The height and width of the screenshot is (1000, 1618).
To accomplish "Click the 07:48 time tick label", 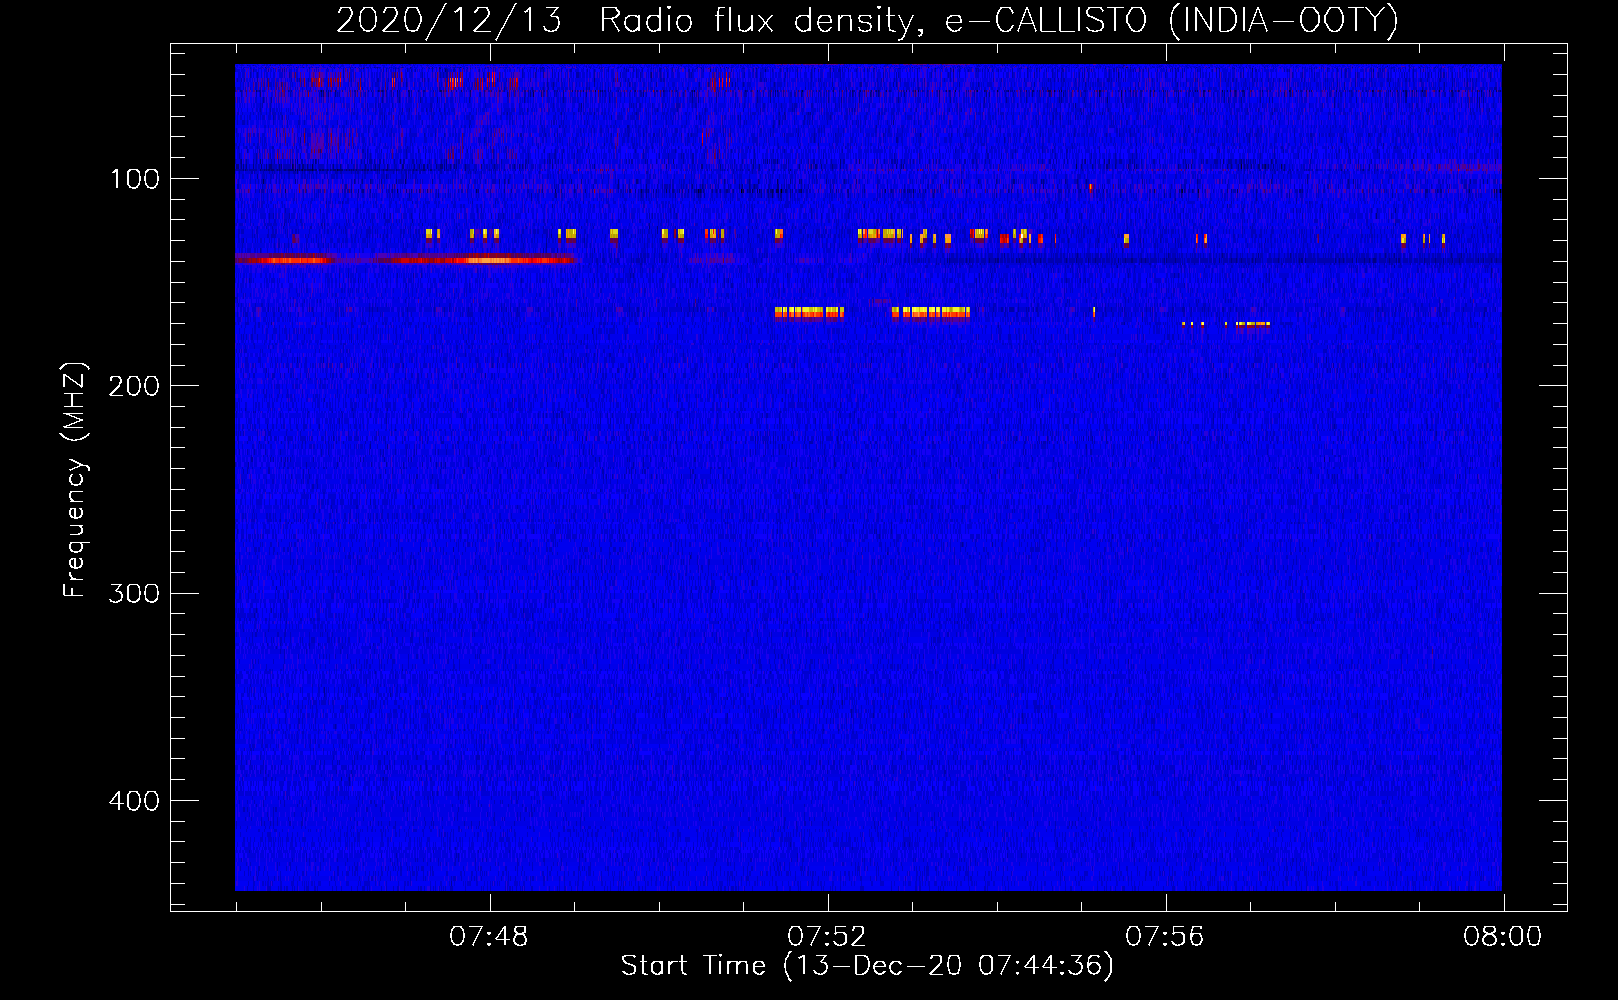I will (x=489, y=937).
